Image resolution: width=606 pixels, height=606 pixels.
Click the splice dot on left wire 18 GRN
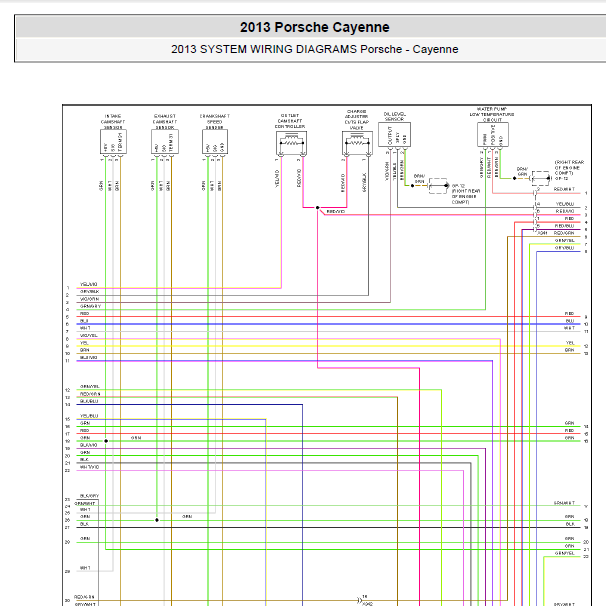[106, 441]
